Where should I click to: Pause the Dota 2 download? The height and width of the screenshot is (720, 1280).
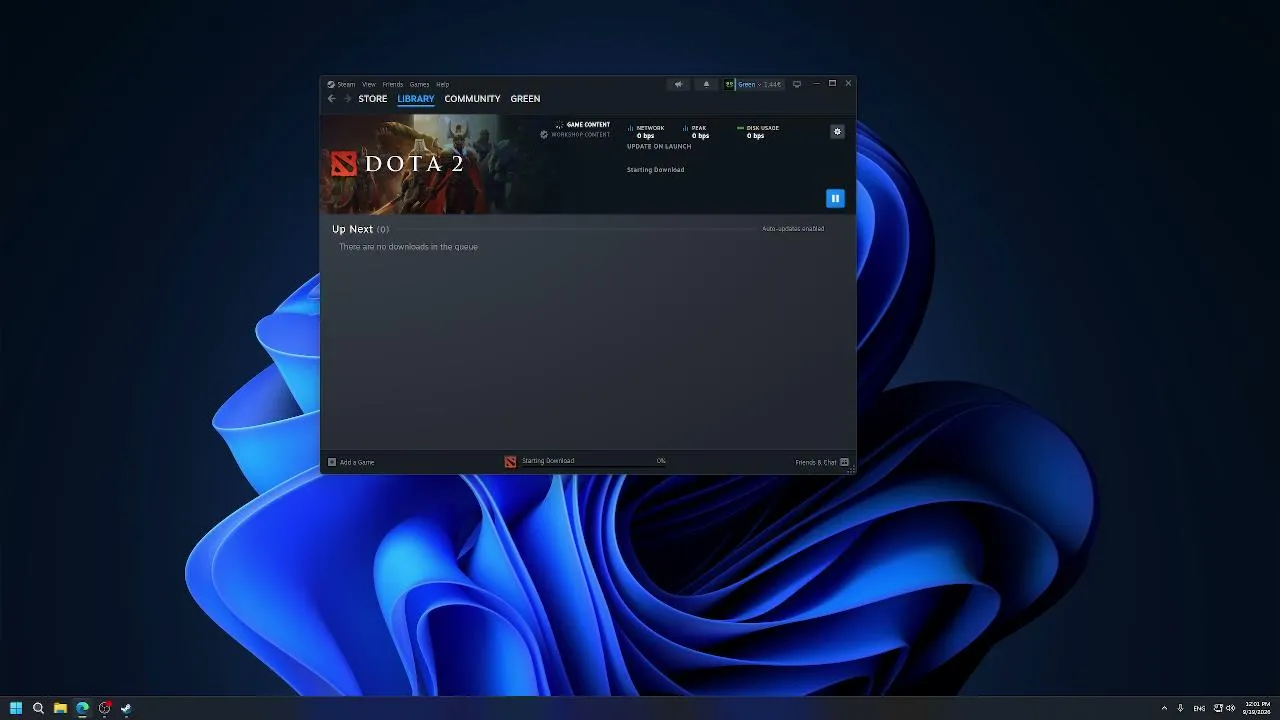pyautogui.click(x=835, y=198)
